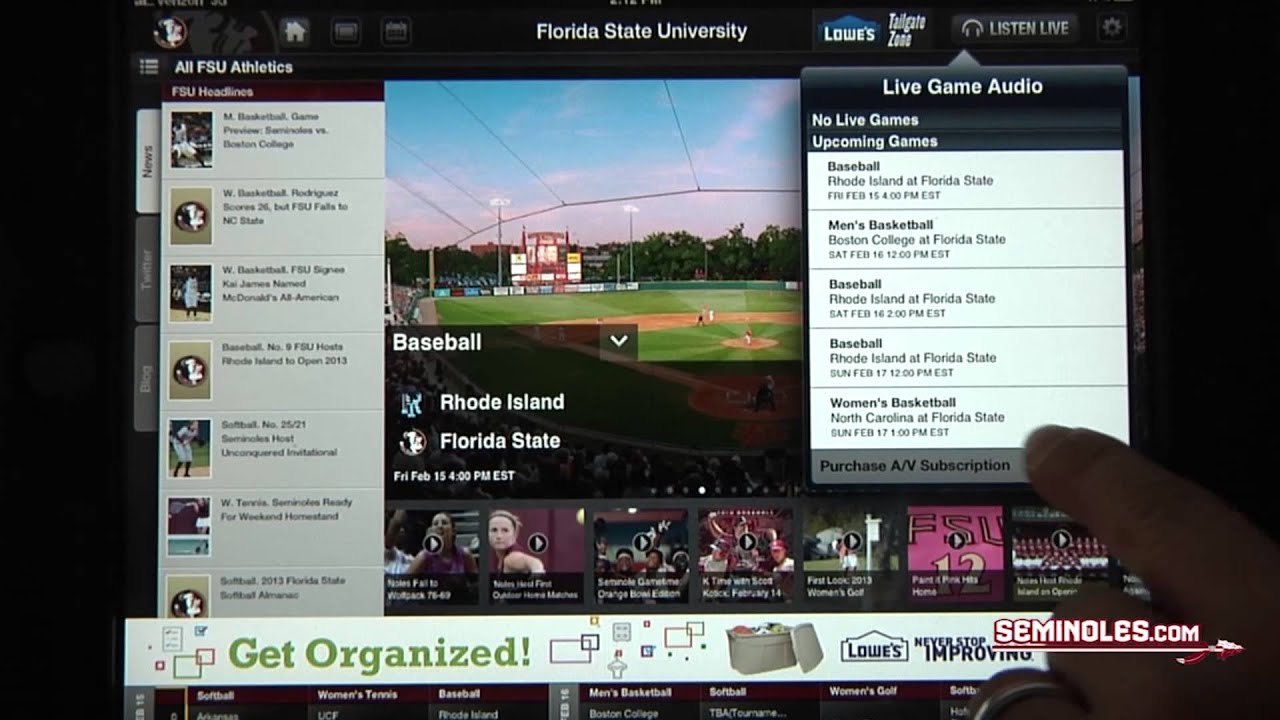The image size is (1280, 720).
Task: Open the Home icon in top bar
Action: point(294,31)
